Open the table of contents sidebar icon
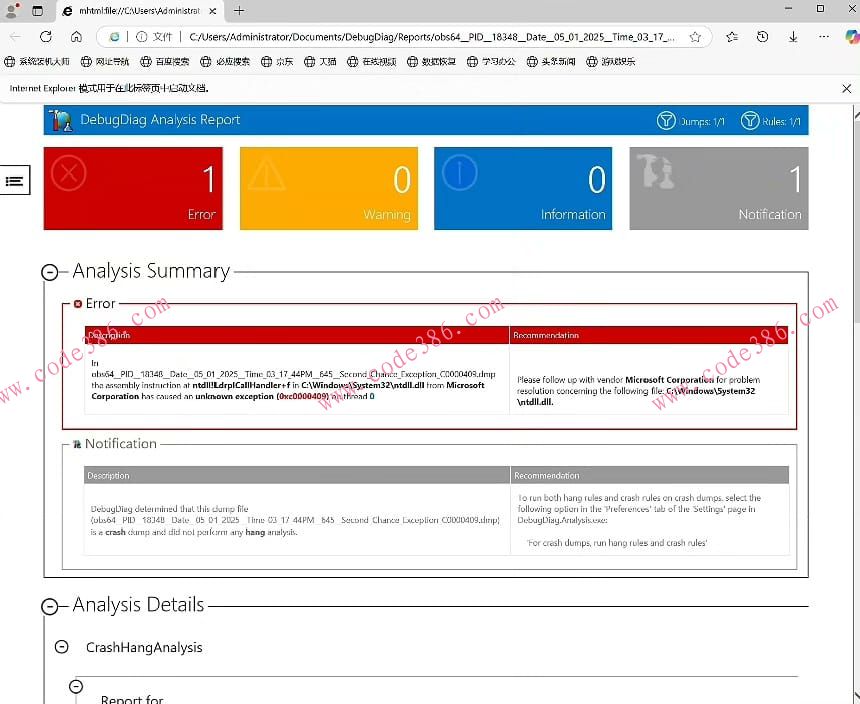 click(15, 180)
